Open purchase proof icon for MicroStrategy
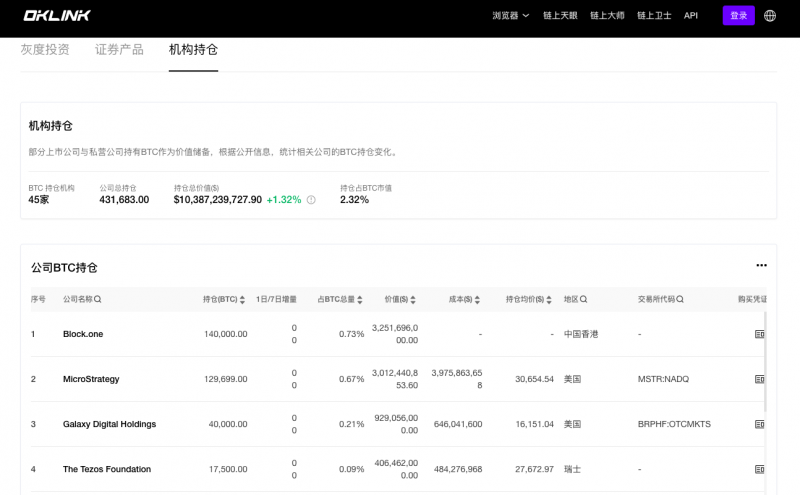 tap(759, 379)
